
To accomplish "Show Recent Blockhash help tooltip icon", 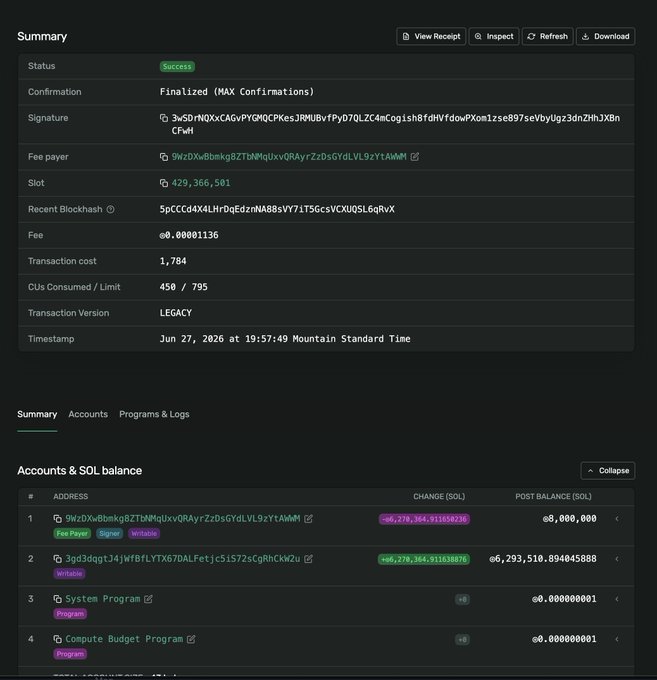I will pyautogui.click(x=111, y=209).
